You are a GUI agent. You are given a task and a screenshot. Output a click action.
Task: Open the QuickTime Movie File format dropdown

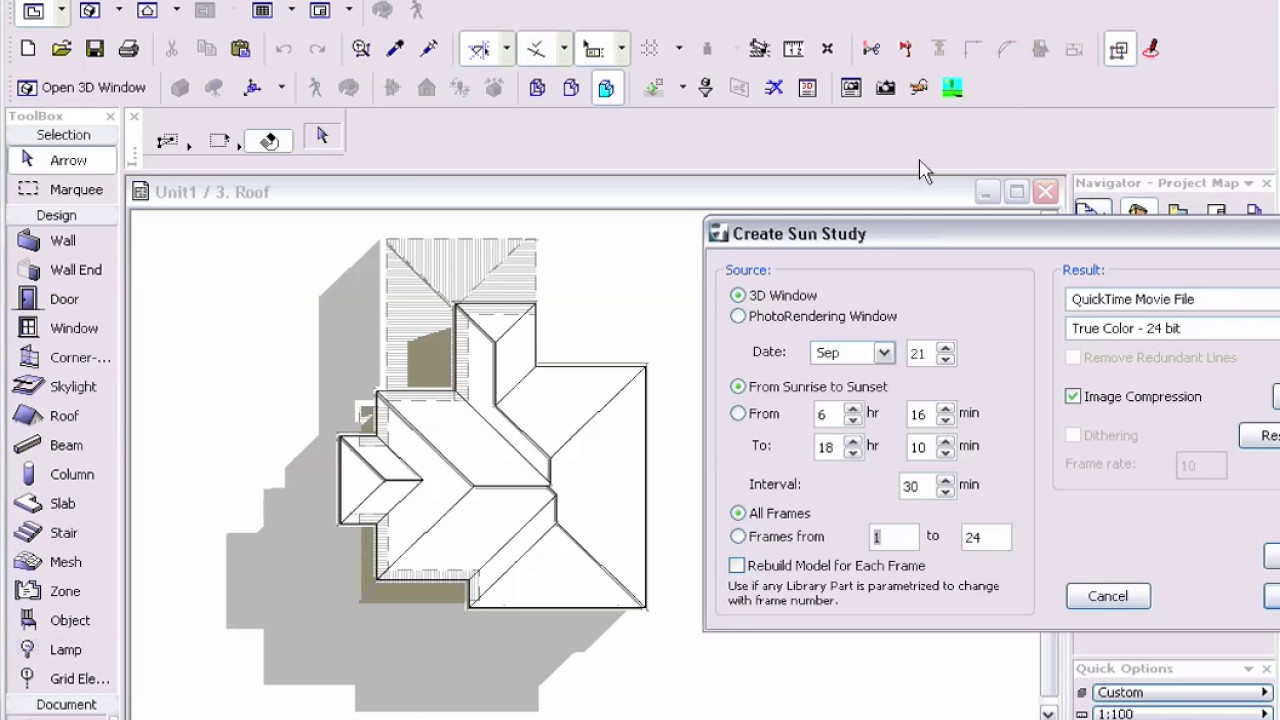pos(1172,299)
